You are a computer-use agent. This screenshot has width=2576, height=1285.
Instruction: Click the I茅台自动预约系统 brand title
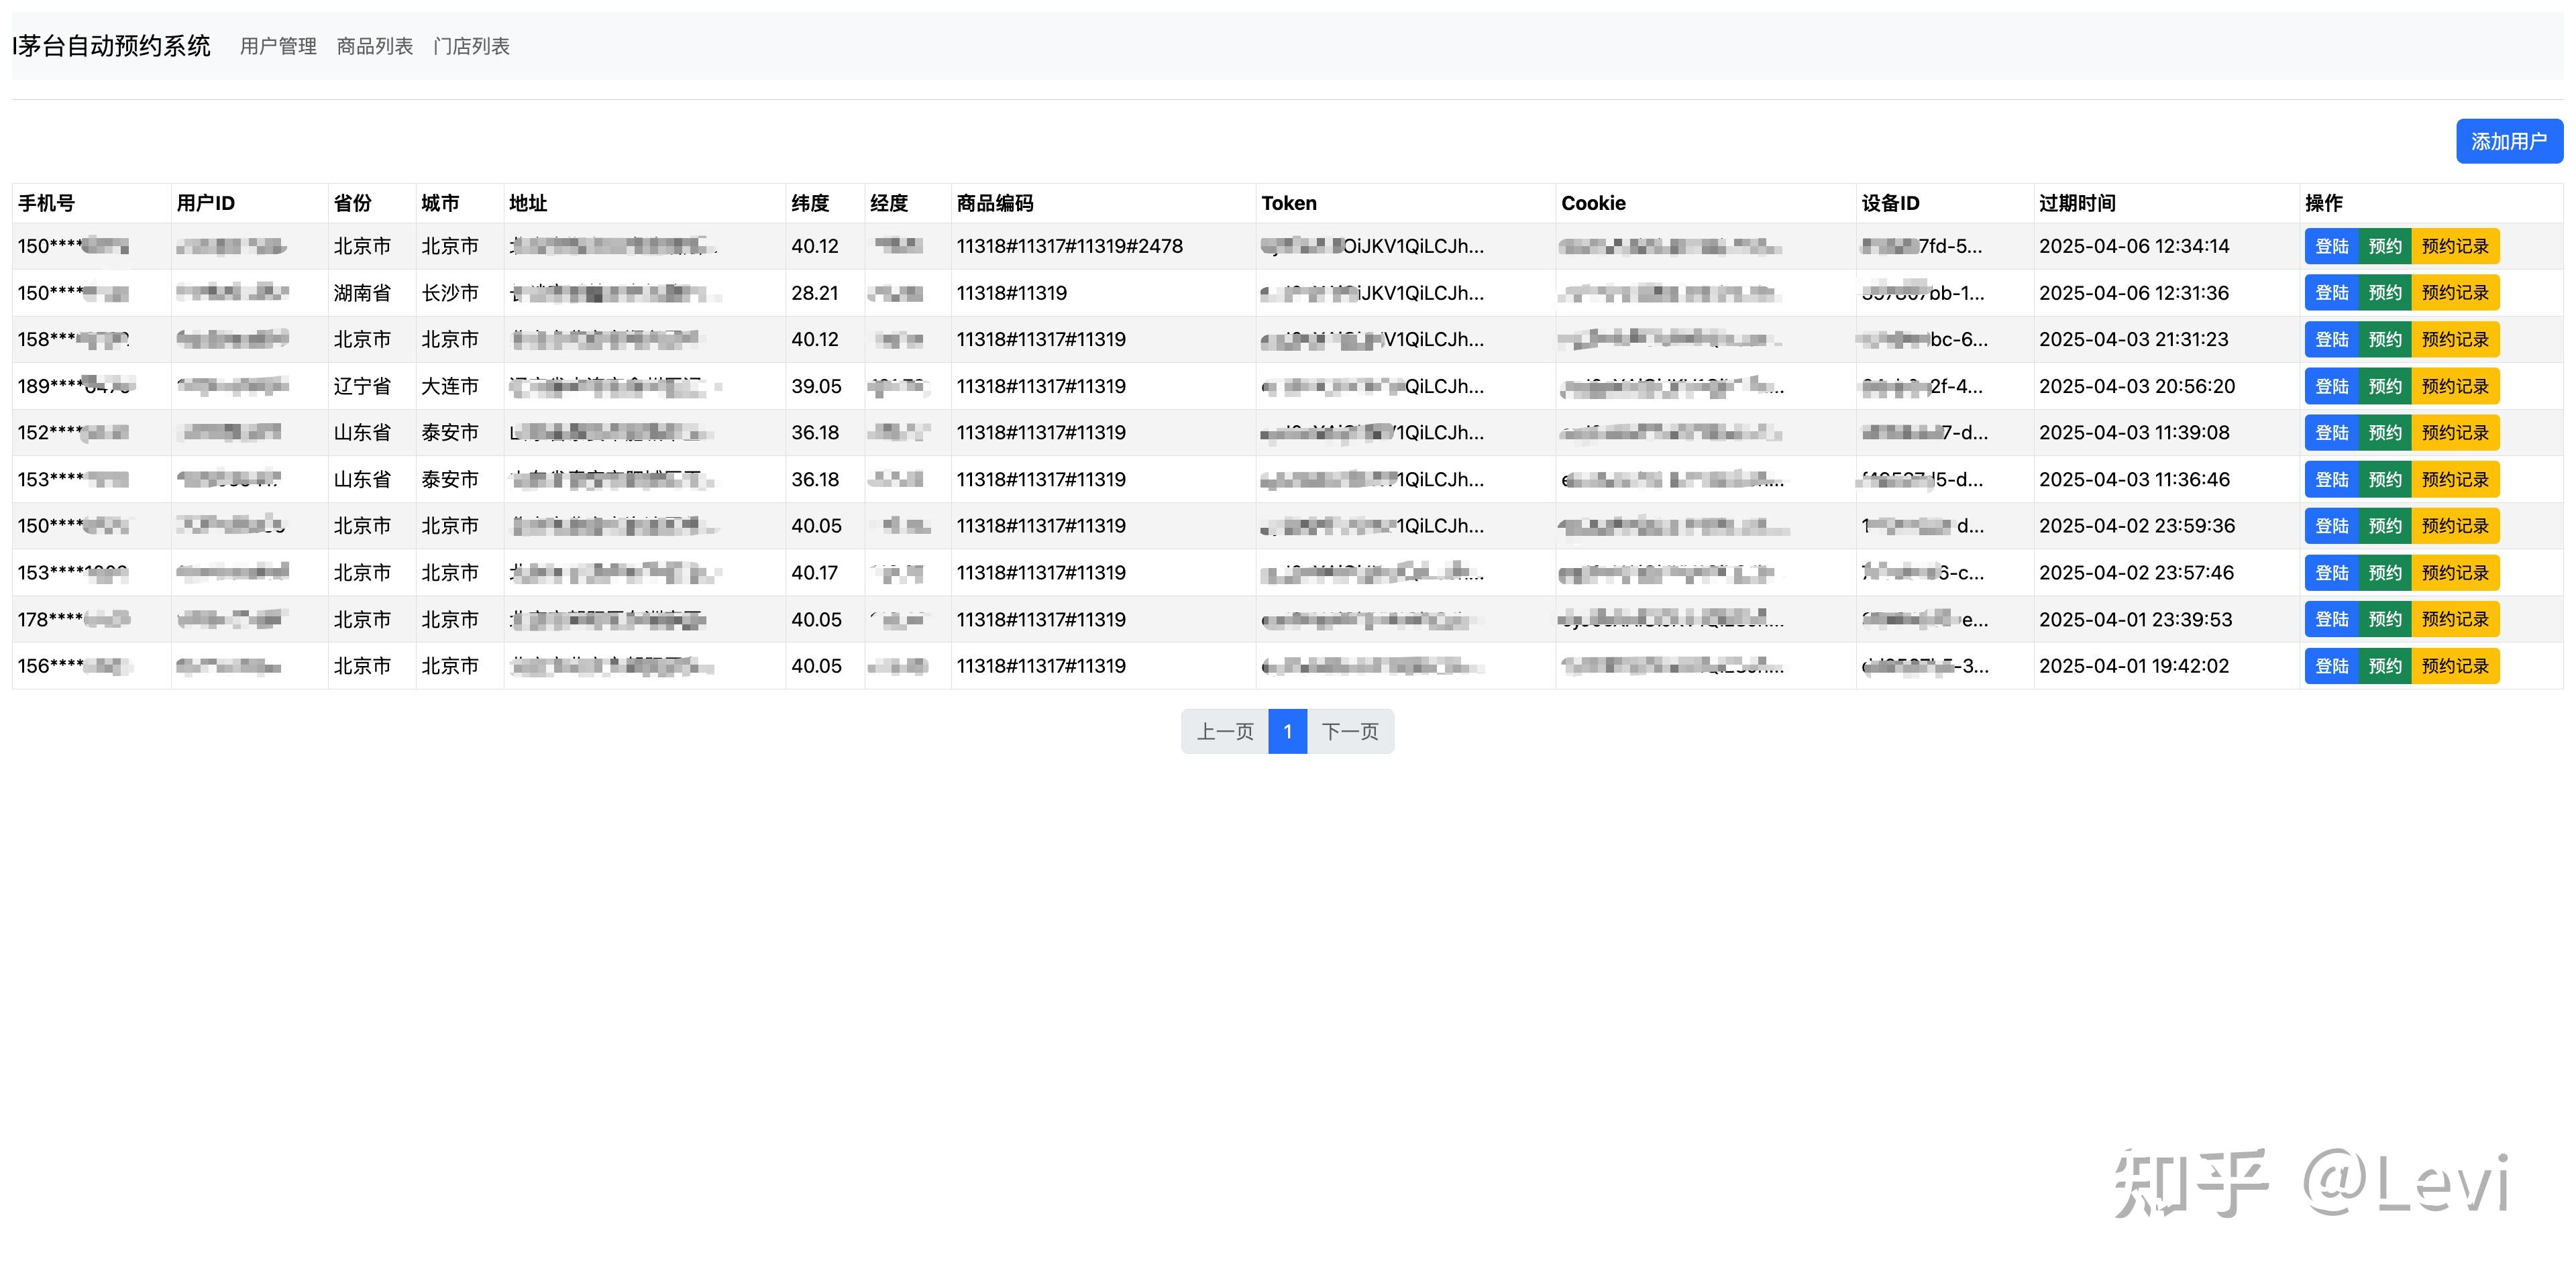(112, 46)
